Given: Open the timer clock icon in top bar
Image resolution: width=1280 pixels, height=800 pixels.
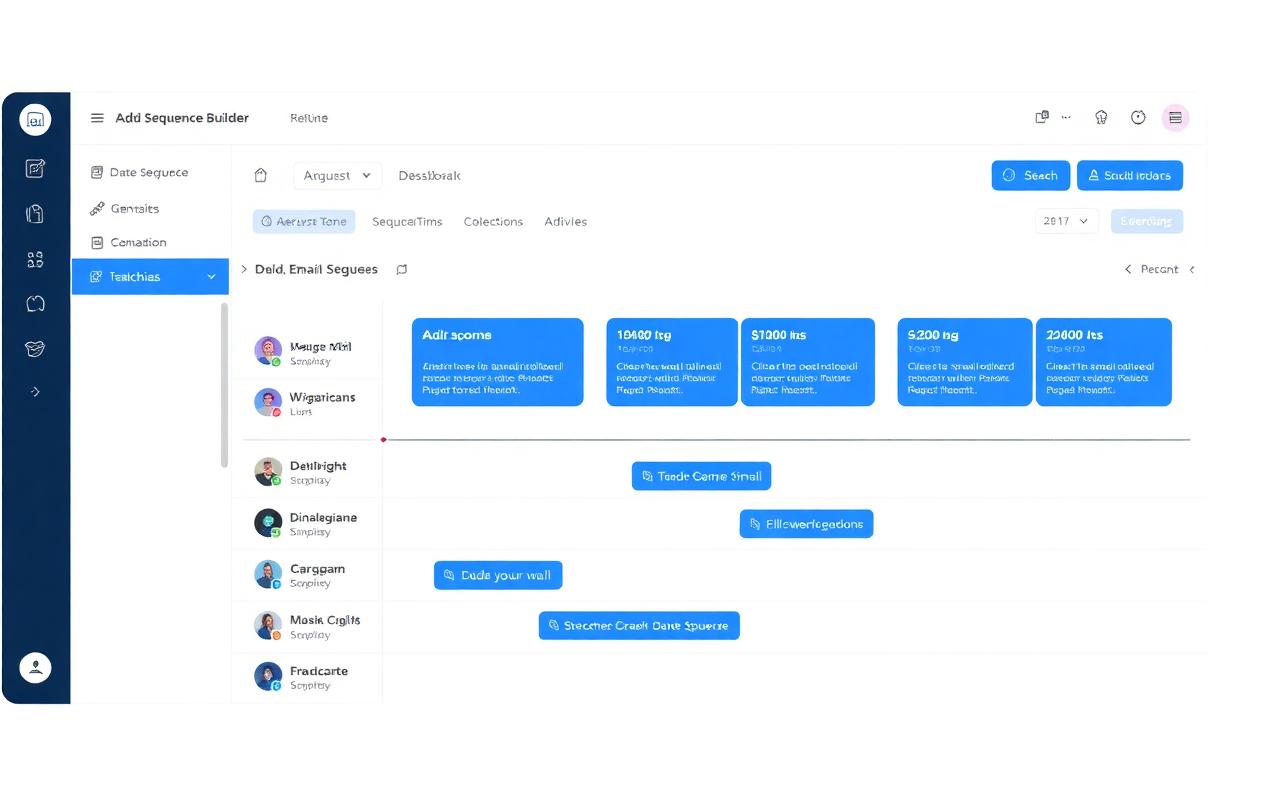Looking at the screenshot, I should point(1138,117).
